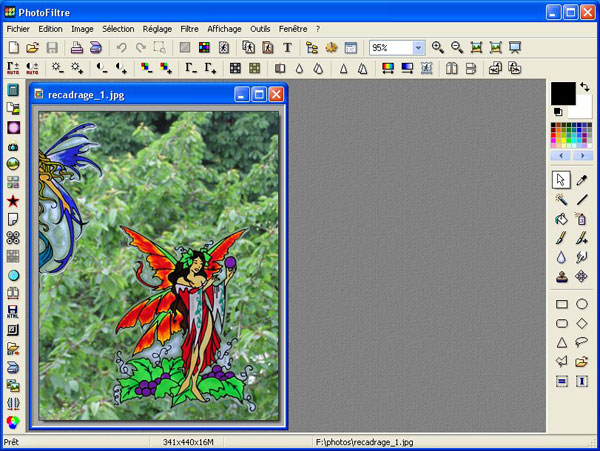Select the Brush tool
This screenshot has height=451, width=600.
point(561,238)
